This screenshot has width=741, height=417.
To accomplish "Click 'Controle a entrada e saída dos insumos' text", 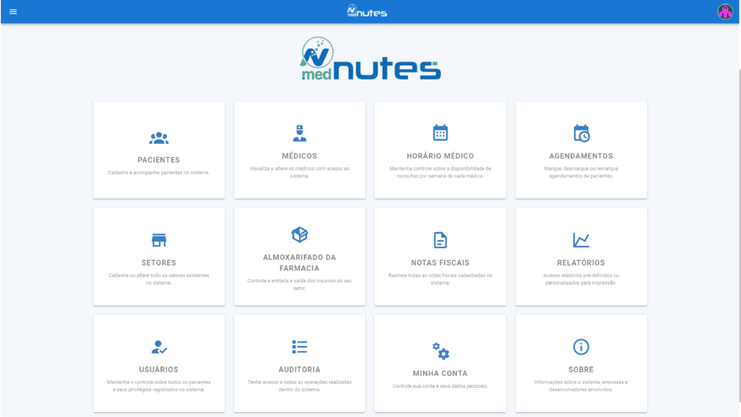I will (x=299, y=284).
